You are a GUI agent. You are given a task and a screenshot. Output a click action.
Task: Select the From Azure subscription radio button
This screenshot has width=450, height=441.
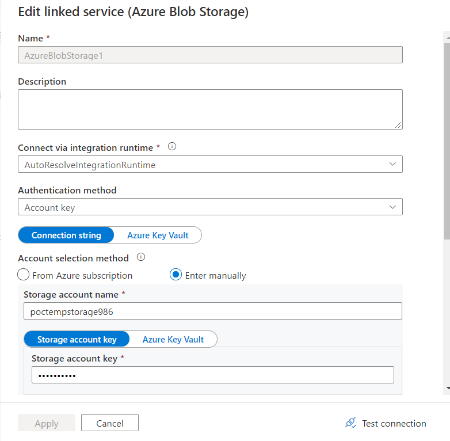coord(23,275)
